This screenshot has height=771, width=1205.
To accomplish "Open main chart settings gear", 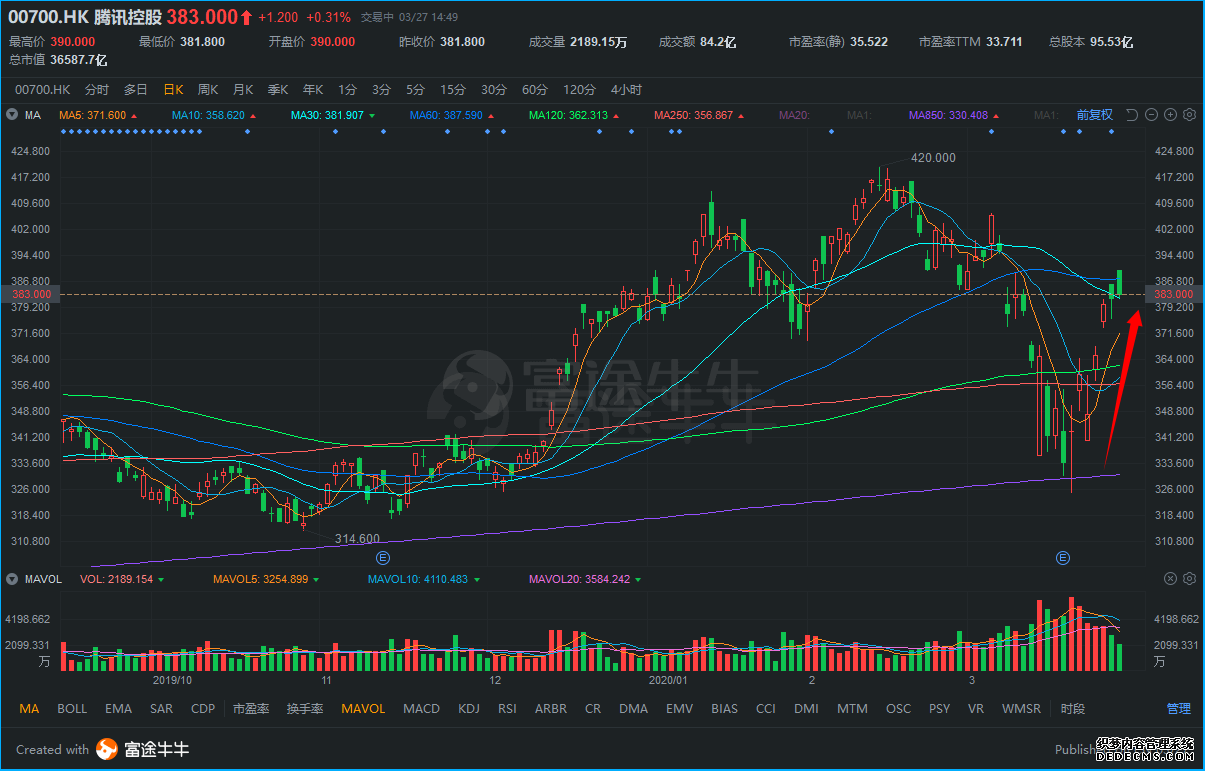I will tap(1189, 115).
